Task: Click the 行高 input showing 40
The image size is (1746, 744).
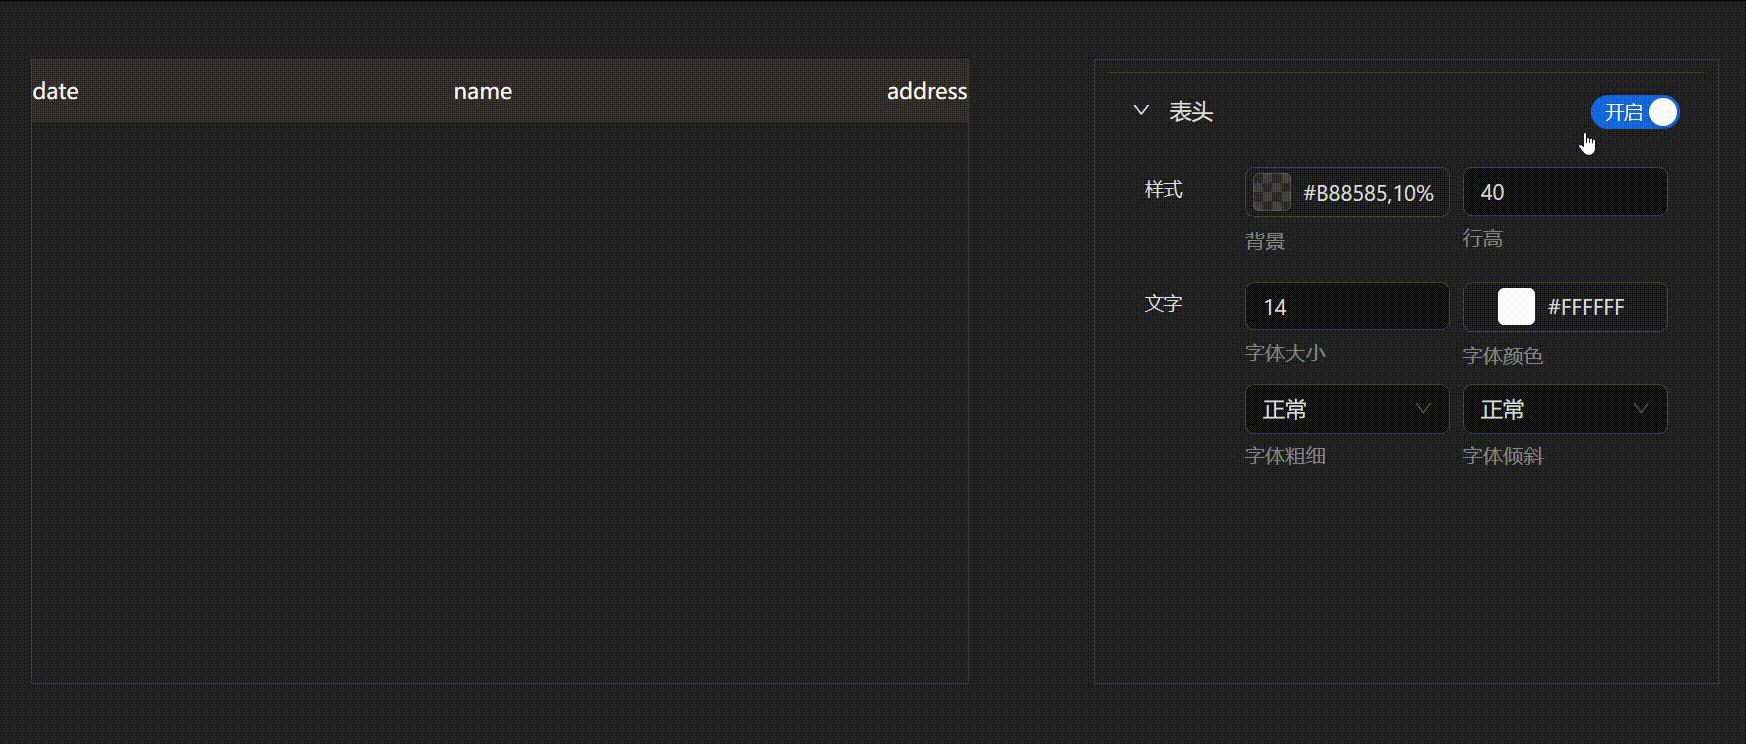Action: pos(1564,191)
